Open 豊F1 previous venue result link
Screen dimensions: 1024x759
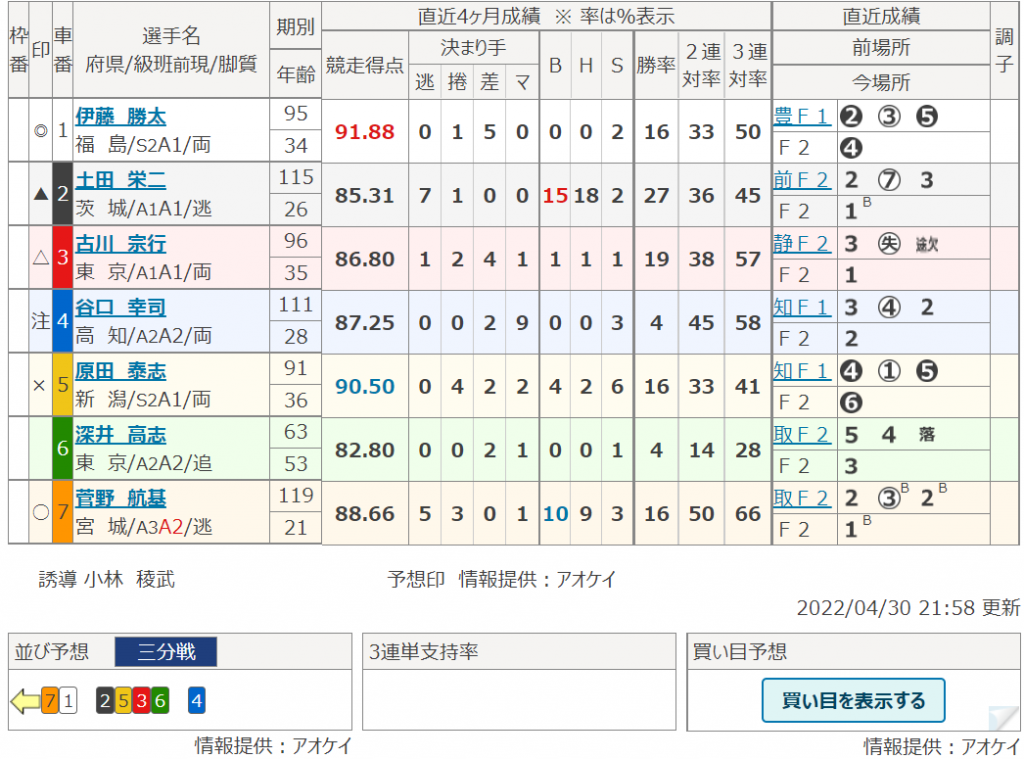pyautogui.click(x=801, y=116)
